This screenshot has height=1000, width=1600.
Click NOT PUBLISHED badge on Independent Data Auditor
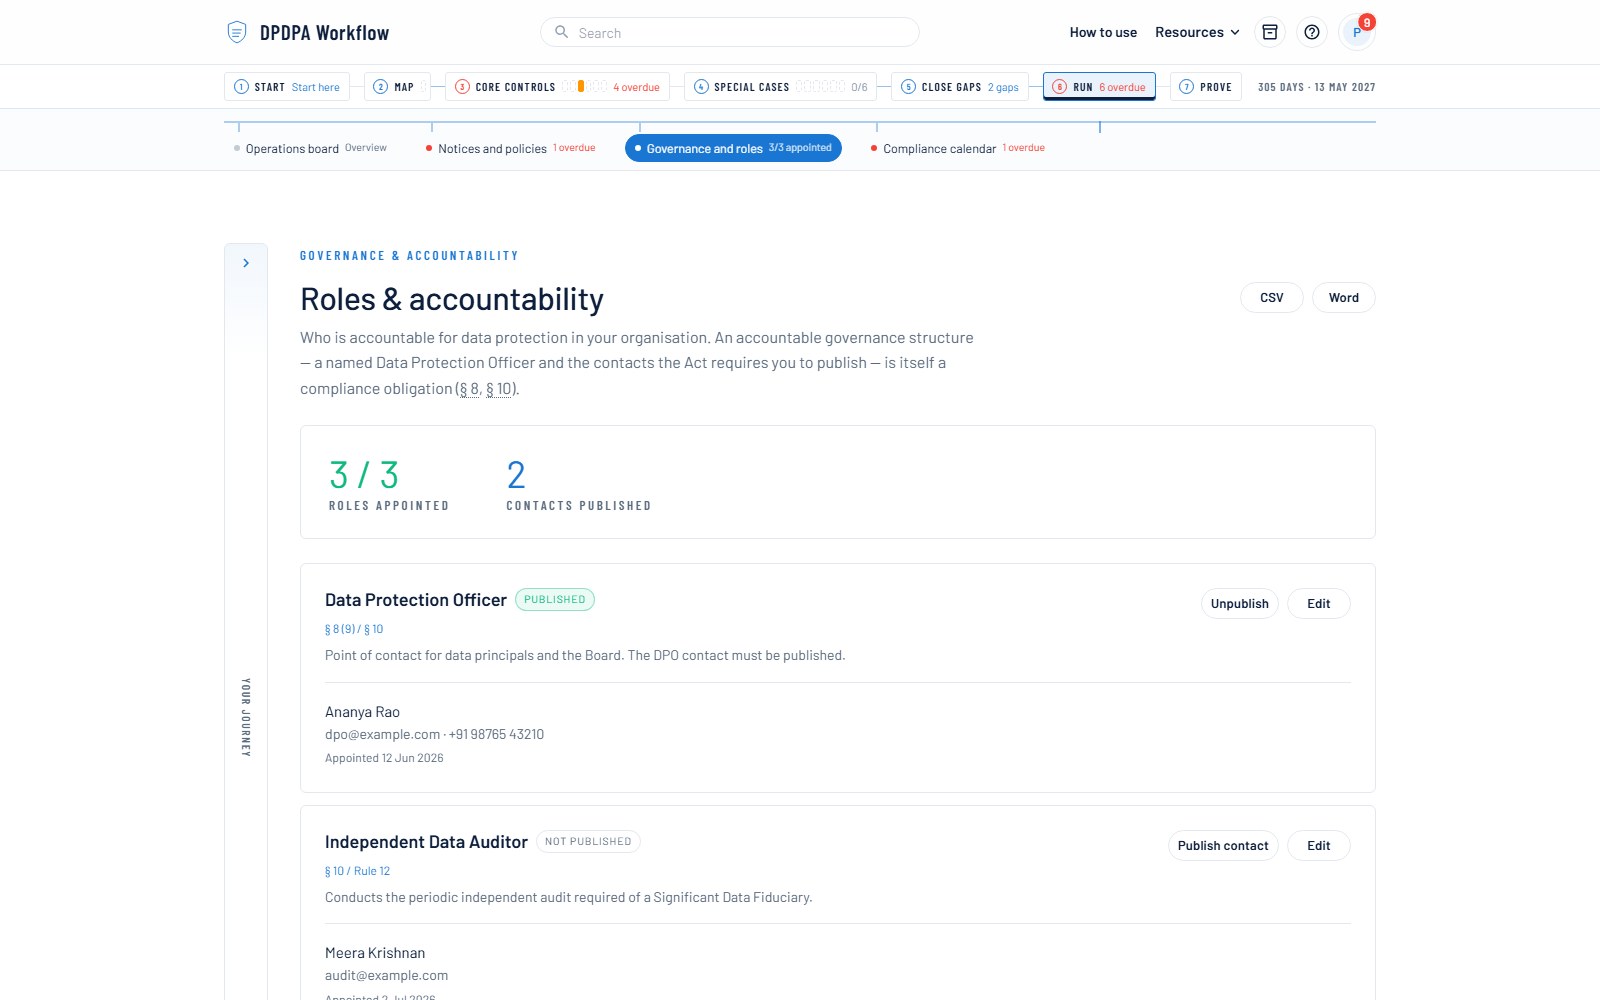click(588, 842)
